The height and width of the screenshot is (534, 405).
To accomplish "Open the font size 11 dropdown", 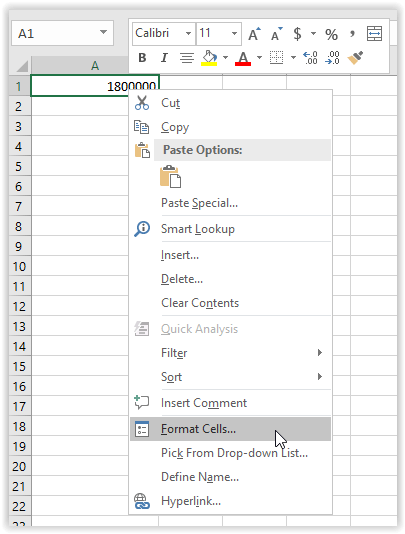I will (234, 33).
